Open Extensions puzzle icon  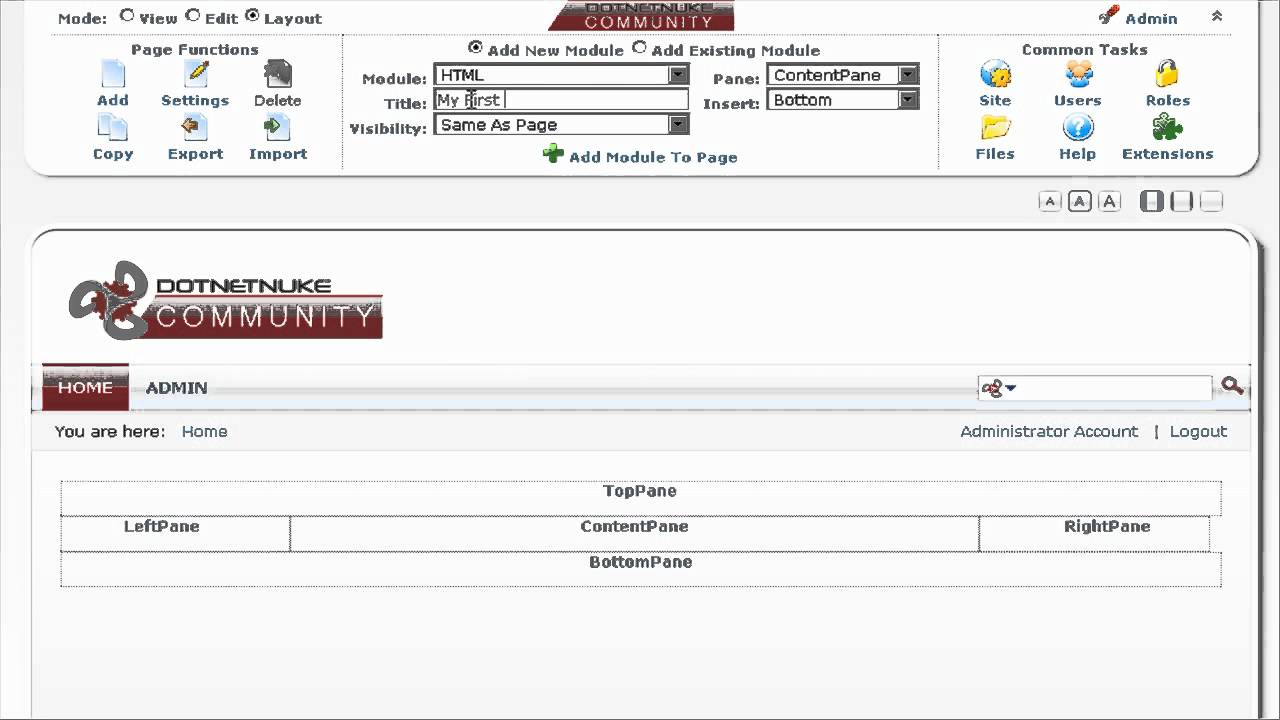click(x=1167, y=127)
